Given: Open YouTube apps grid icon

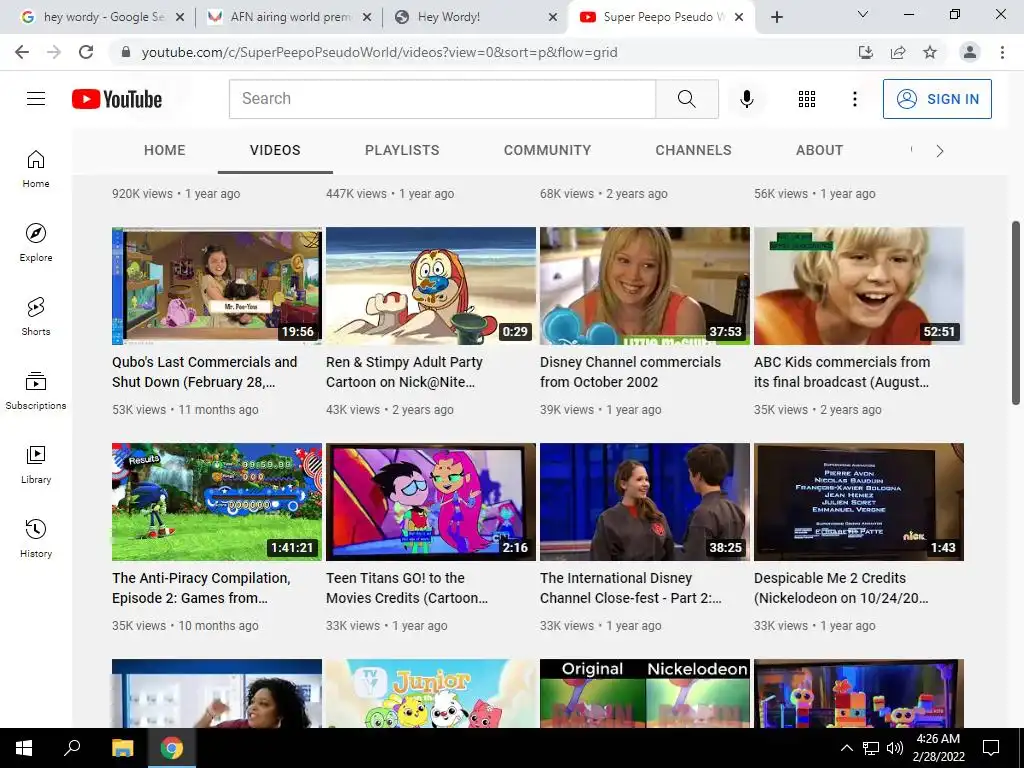Looking at the screenshot, I should (807, 99).
